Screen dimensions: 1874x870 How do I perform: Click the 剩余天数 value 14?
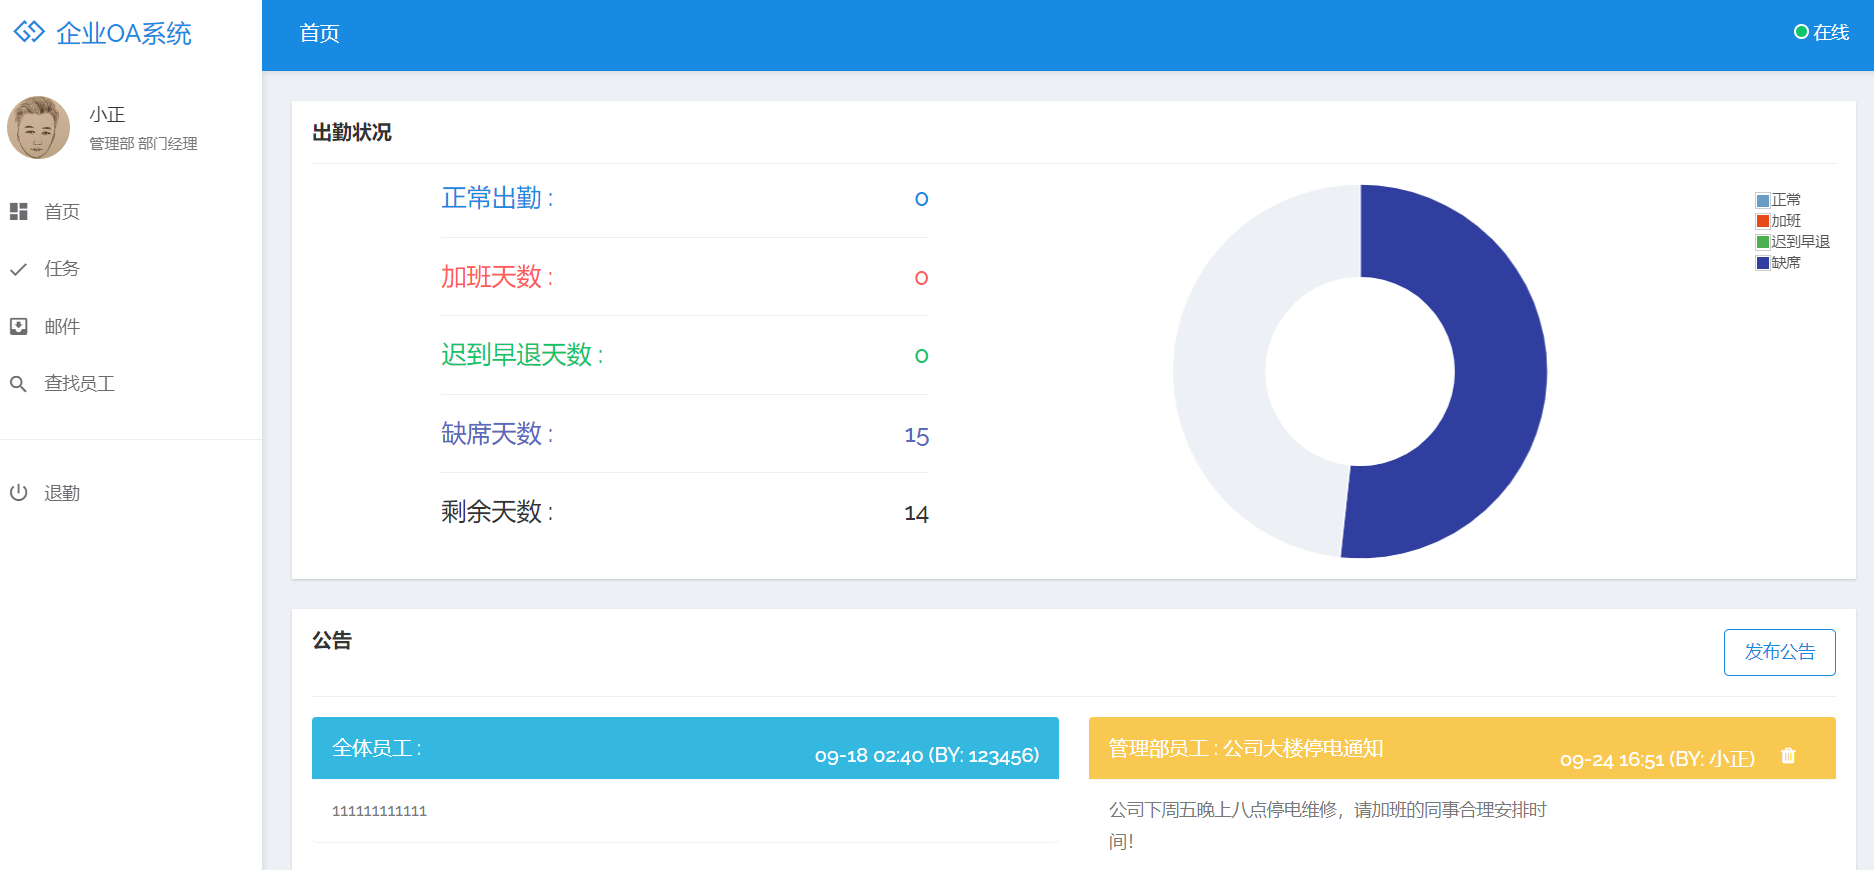click(x=917, y=514)
